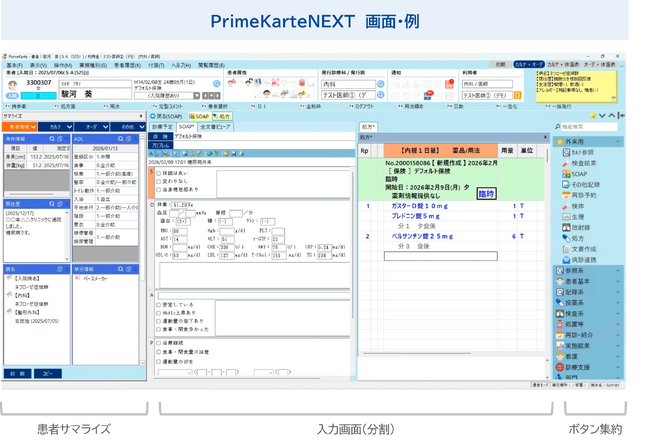
Task: Click the yellow SOAP toolbar button
Action: (199, 116)
